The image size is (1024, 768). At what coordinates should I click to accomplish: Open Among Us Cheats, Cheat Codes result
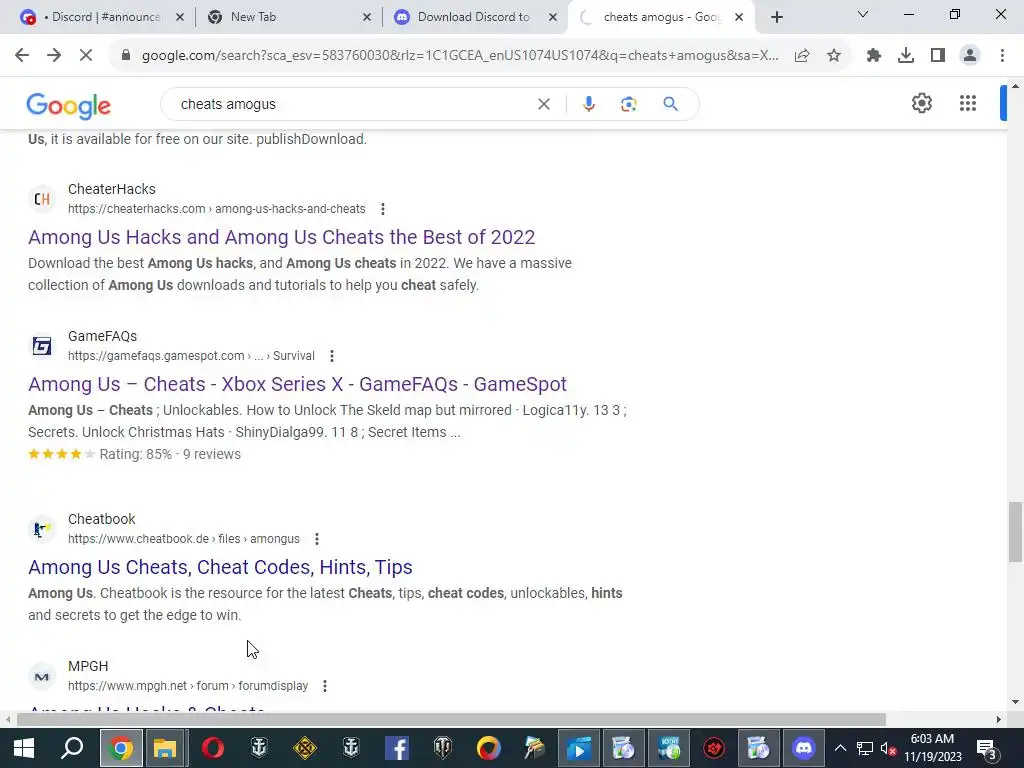(220, 567)
